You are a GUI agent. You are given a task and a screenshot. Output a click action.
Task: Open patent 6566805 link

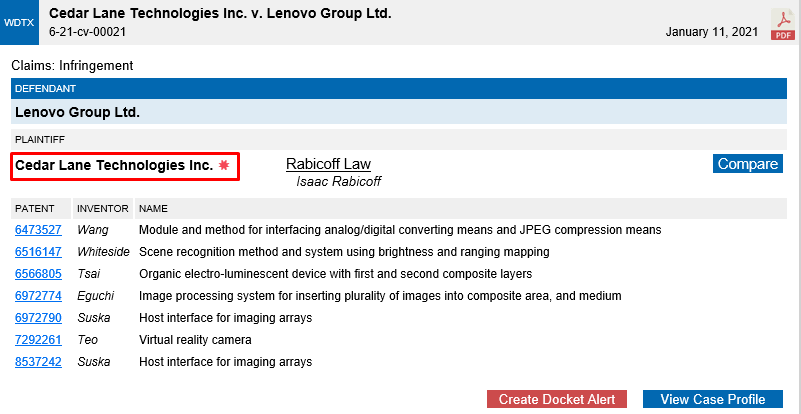coord(38,274)
